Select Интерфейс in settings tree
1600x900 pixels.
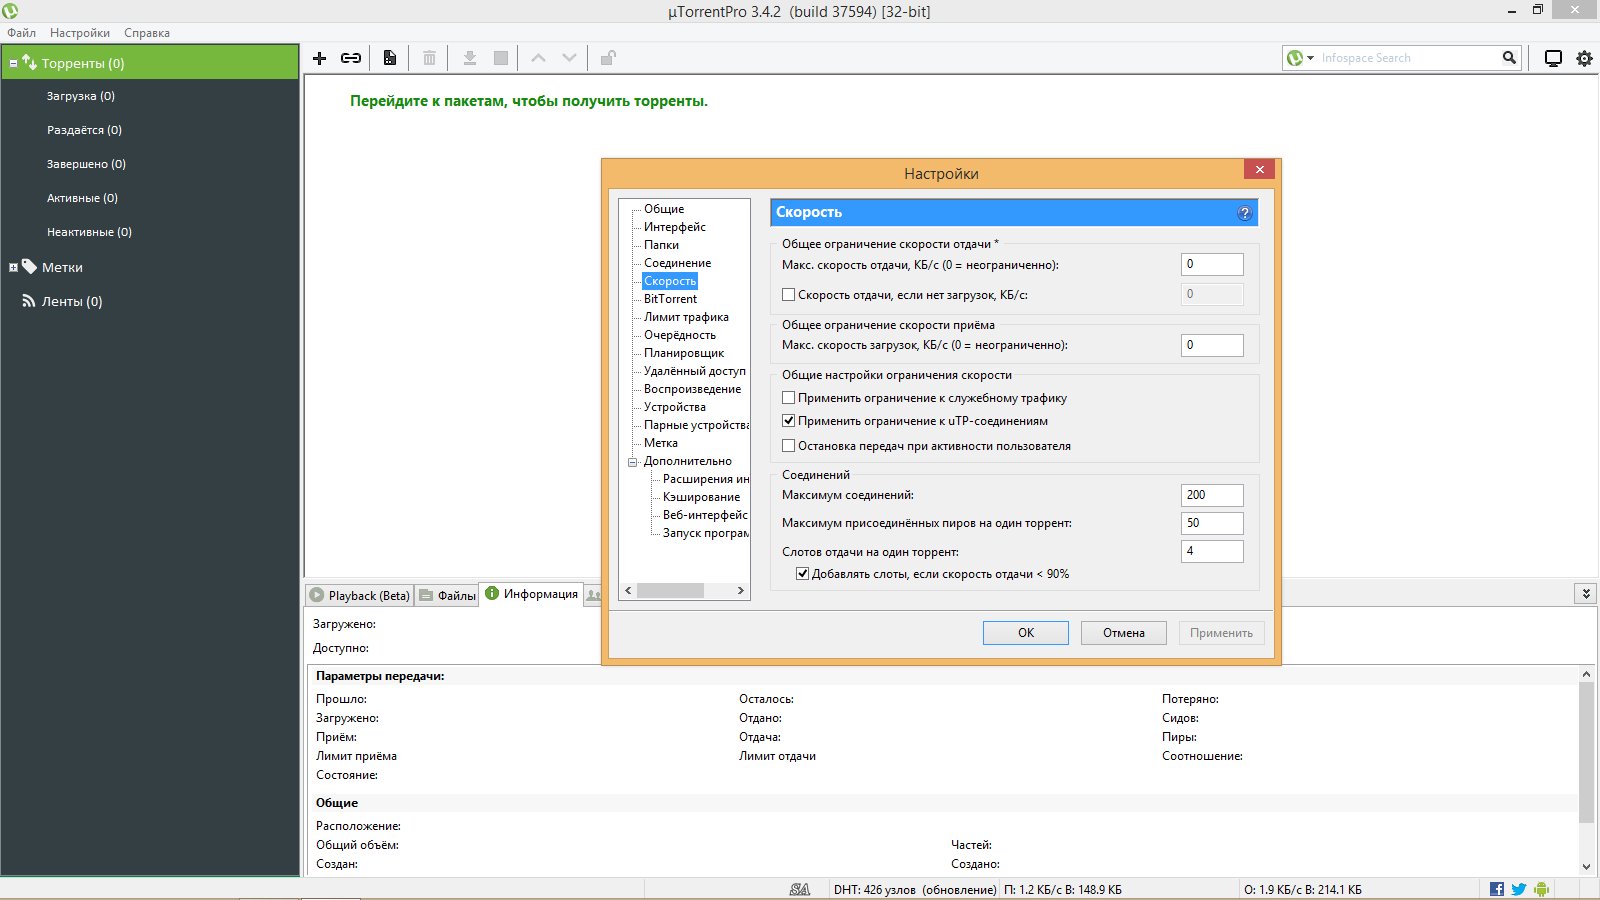pyautogui.click(x=675, y=227)
